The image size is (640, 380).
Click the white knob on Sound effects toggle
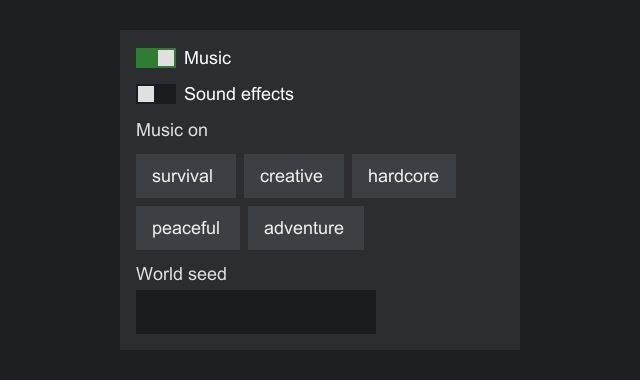coord(146,94)
